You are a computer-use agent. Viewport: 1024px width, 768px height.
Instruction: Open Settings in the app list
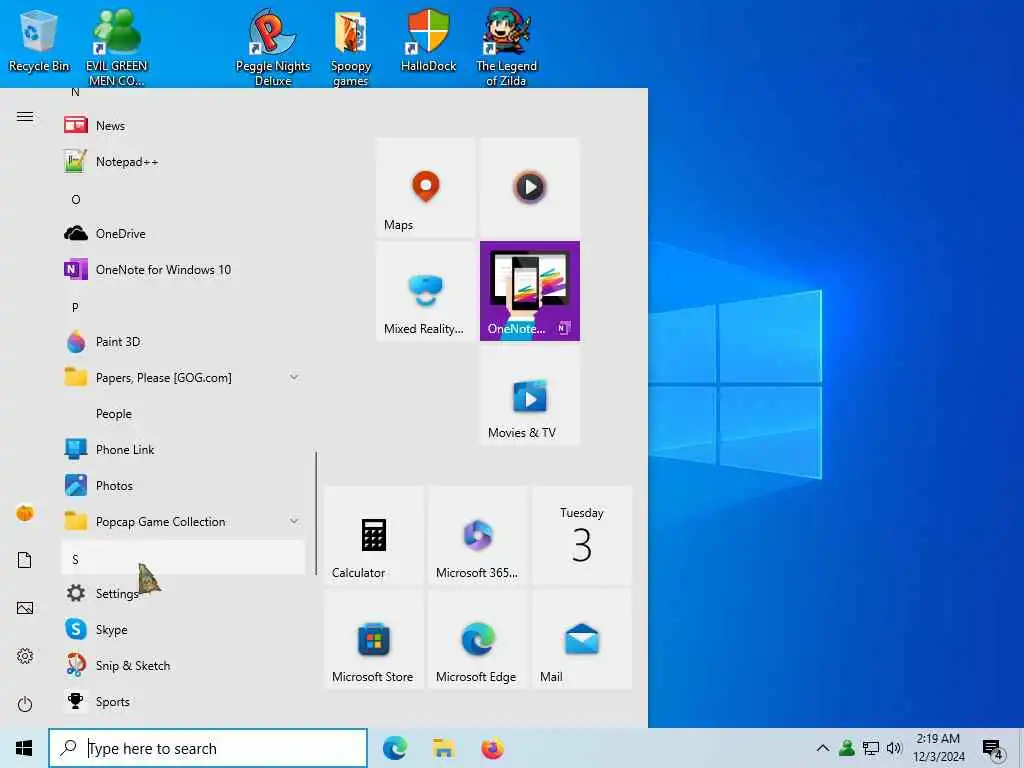point(183,593)
